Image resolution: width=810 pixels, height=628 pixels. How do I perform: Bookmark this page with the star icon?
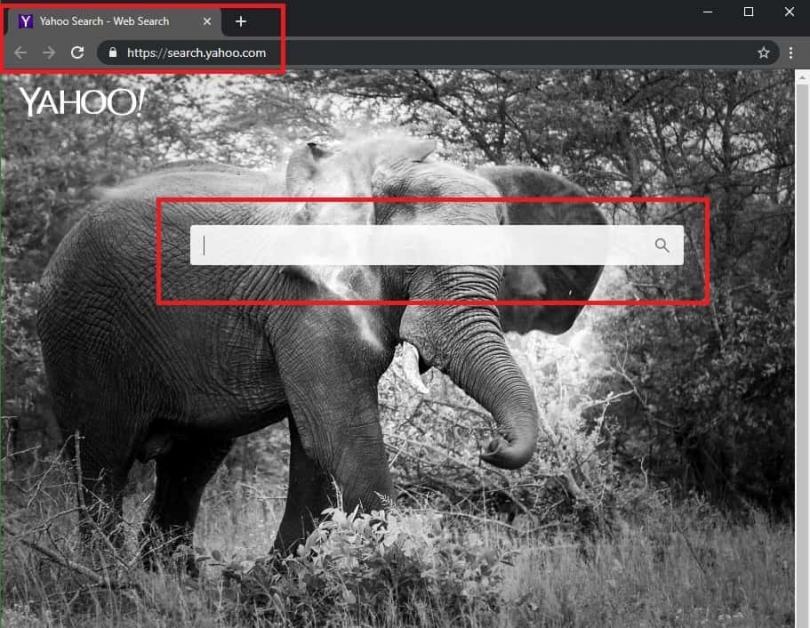(x=764, y=53)
